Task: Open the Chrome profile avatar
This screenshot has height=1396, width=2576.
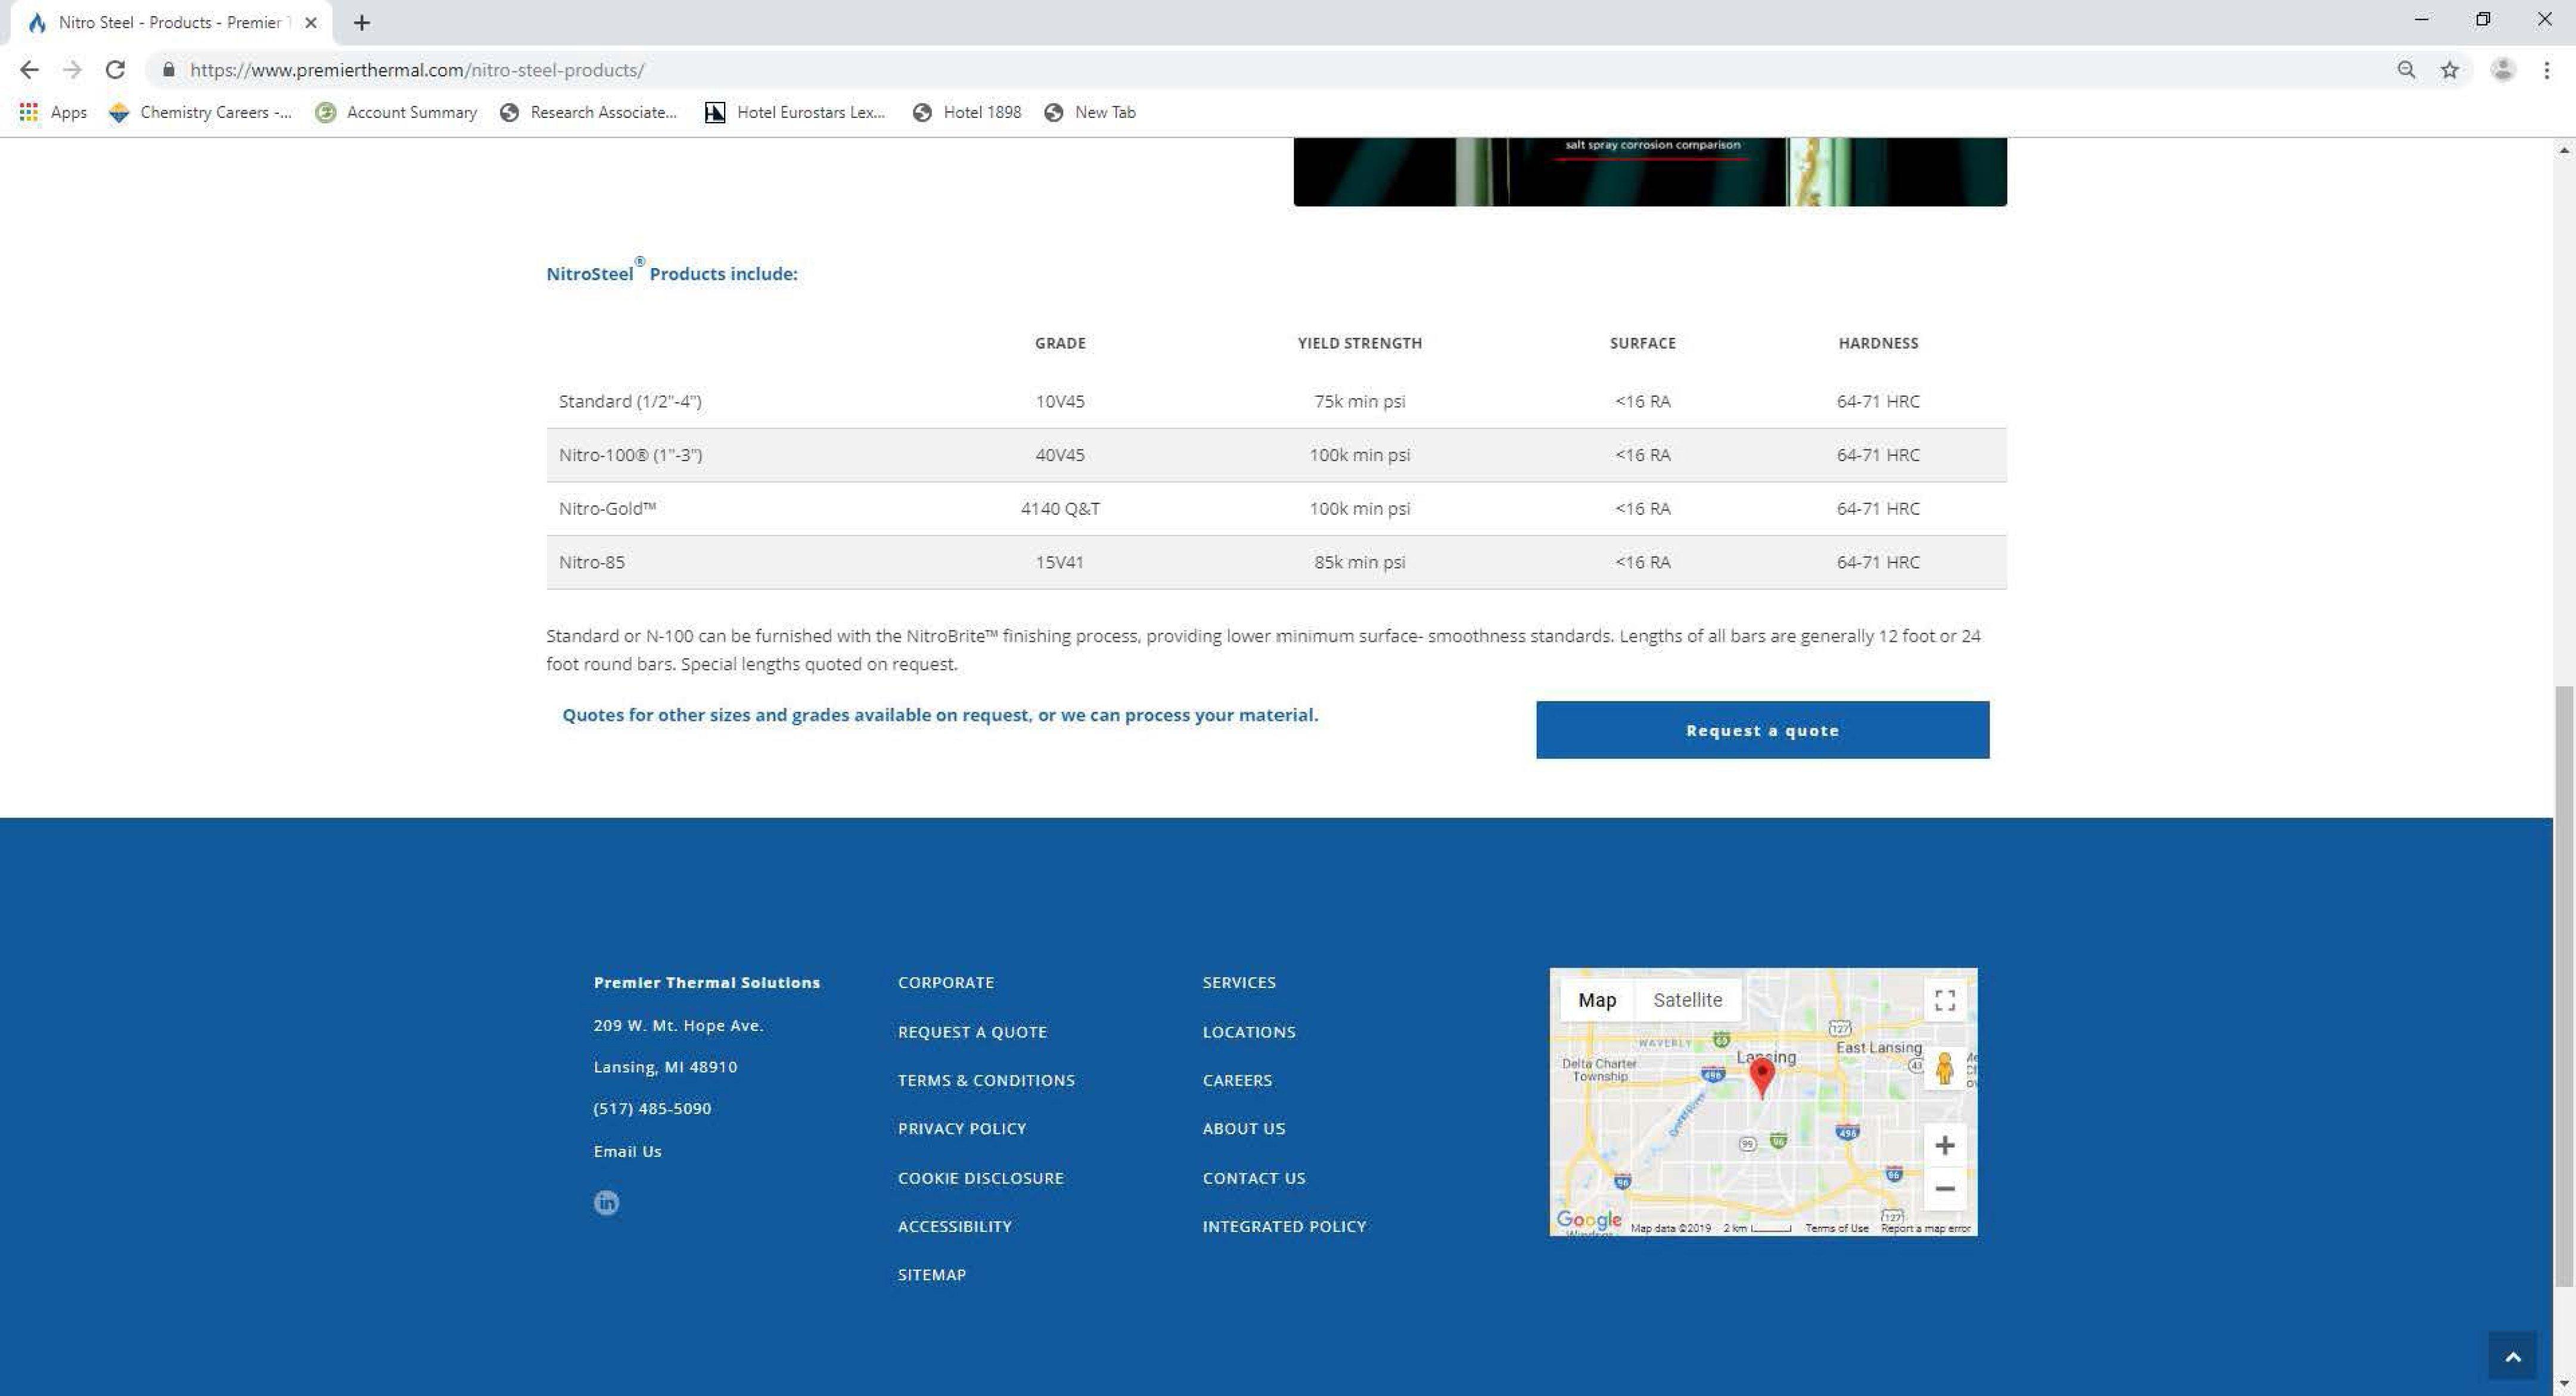Action: click(2502, 70)
